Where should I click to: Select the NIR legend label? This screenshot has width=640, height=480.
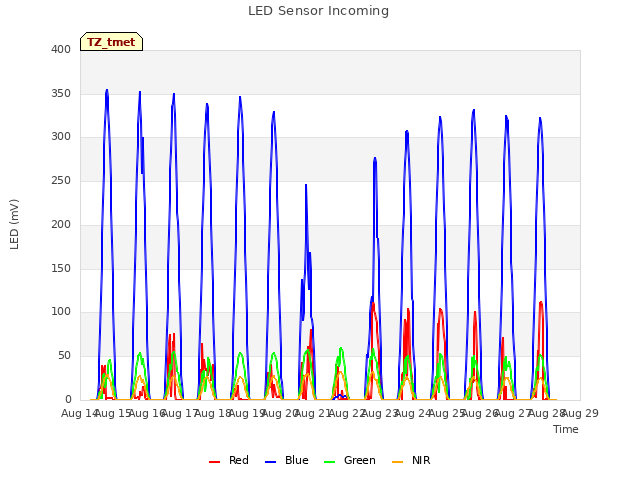[421, 460]
